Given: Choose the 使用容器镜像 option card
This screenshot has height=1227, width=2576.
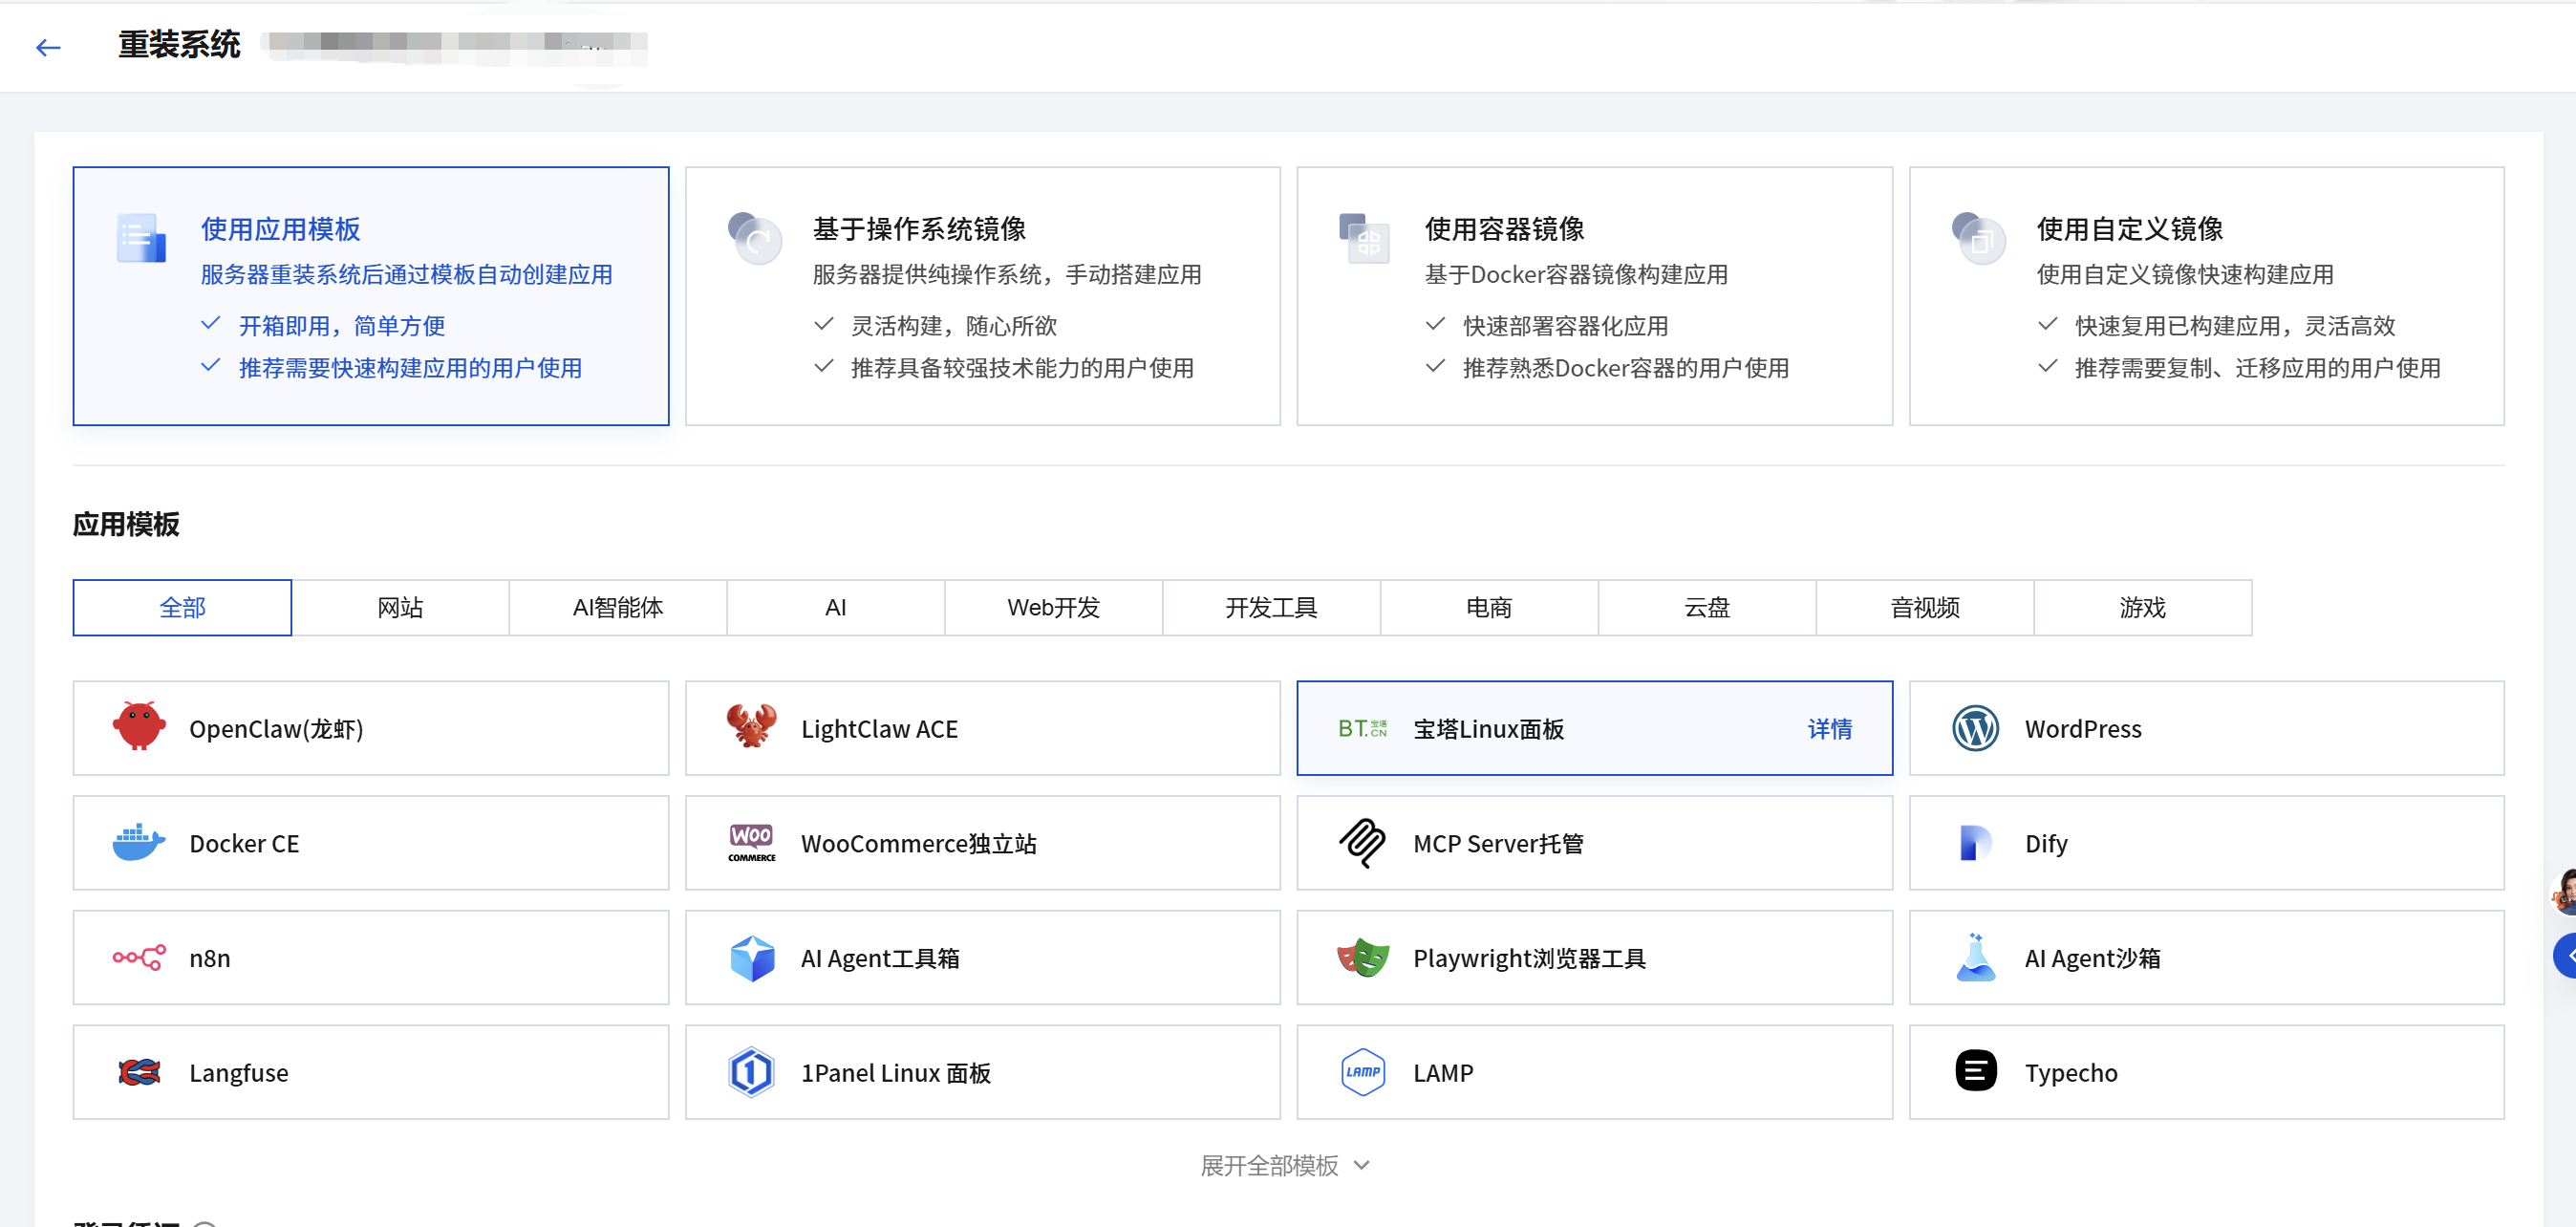Looking at the screenshot, I should click(1594, 296).
